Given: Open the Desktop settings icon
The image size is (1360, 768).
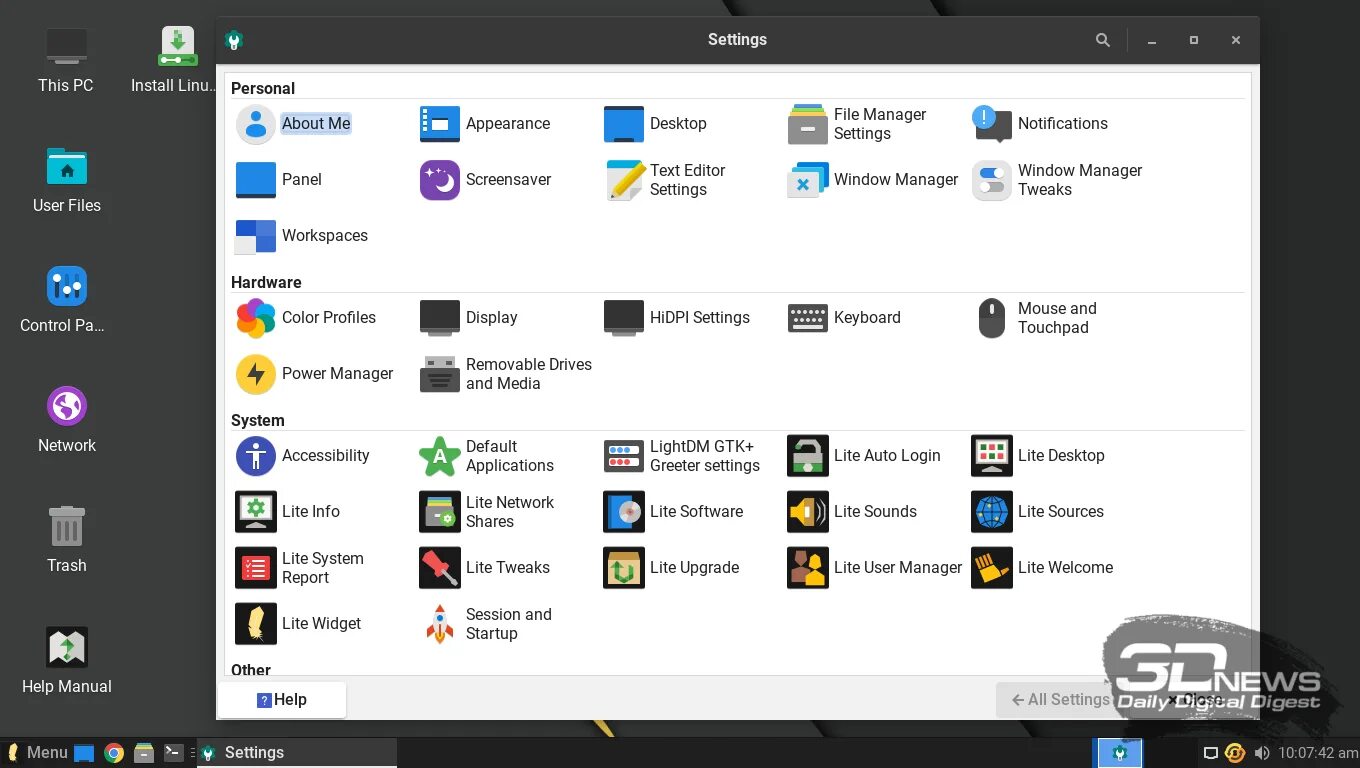Looking at the screenshot, I should pos(624,124).
